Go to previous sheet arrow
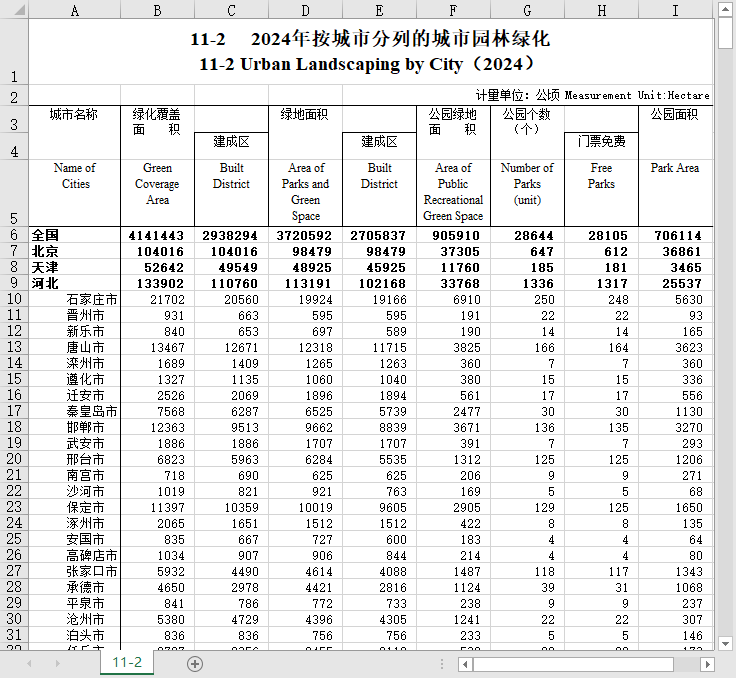The width and height of the screenshot is (736, 678). 30,663
